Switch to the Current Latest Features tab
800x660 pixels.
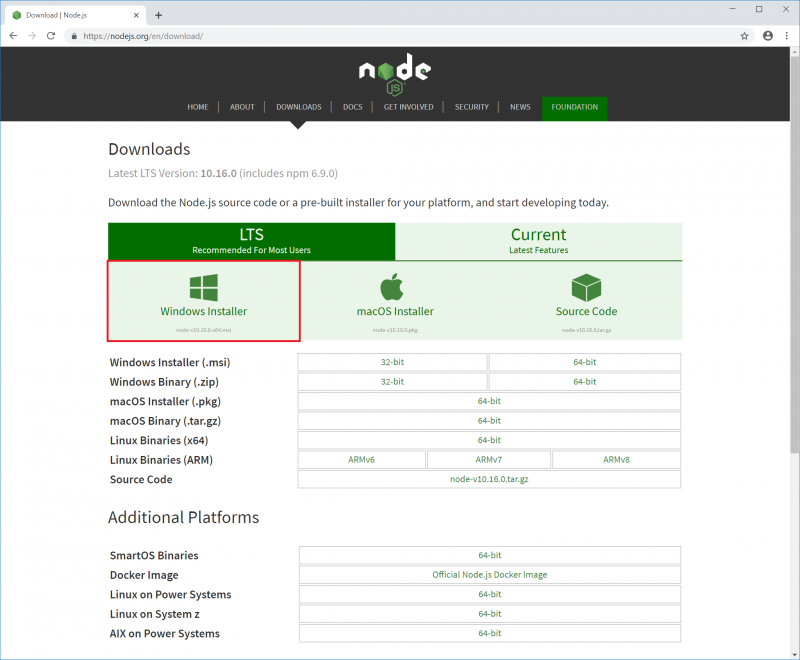coord(539,241)
